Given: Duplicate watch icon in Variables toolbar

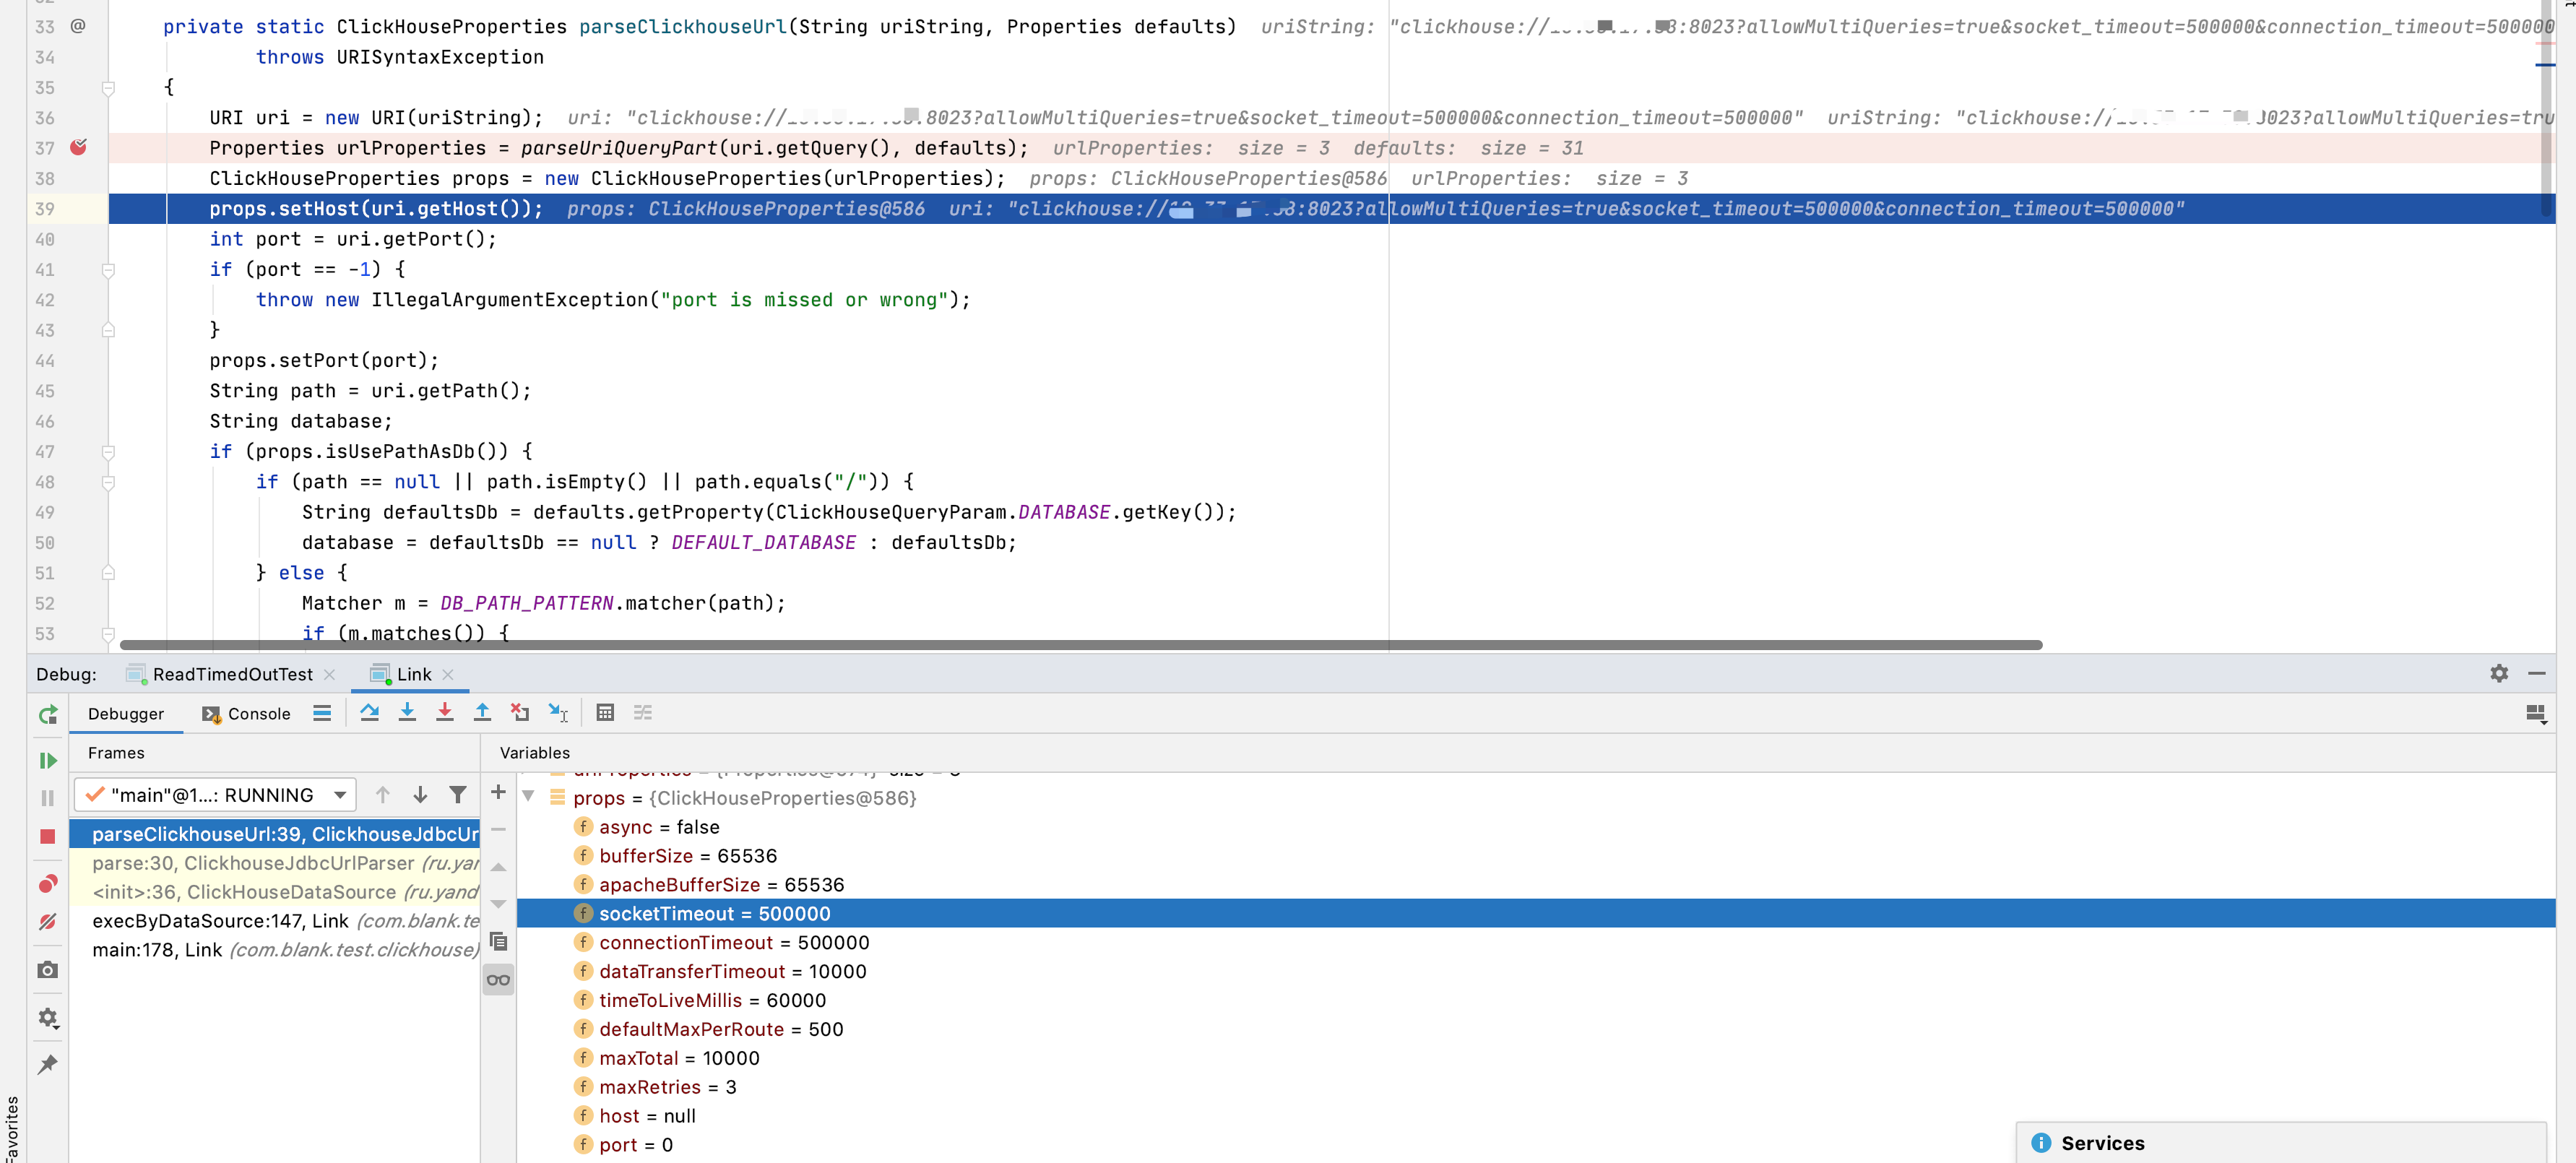Looking at the screenshot, I should click(x=498, y=942).
